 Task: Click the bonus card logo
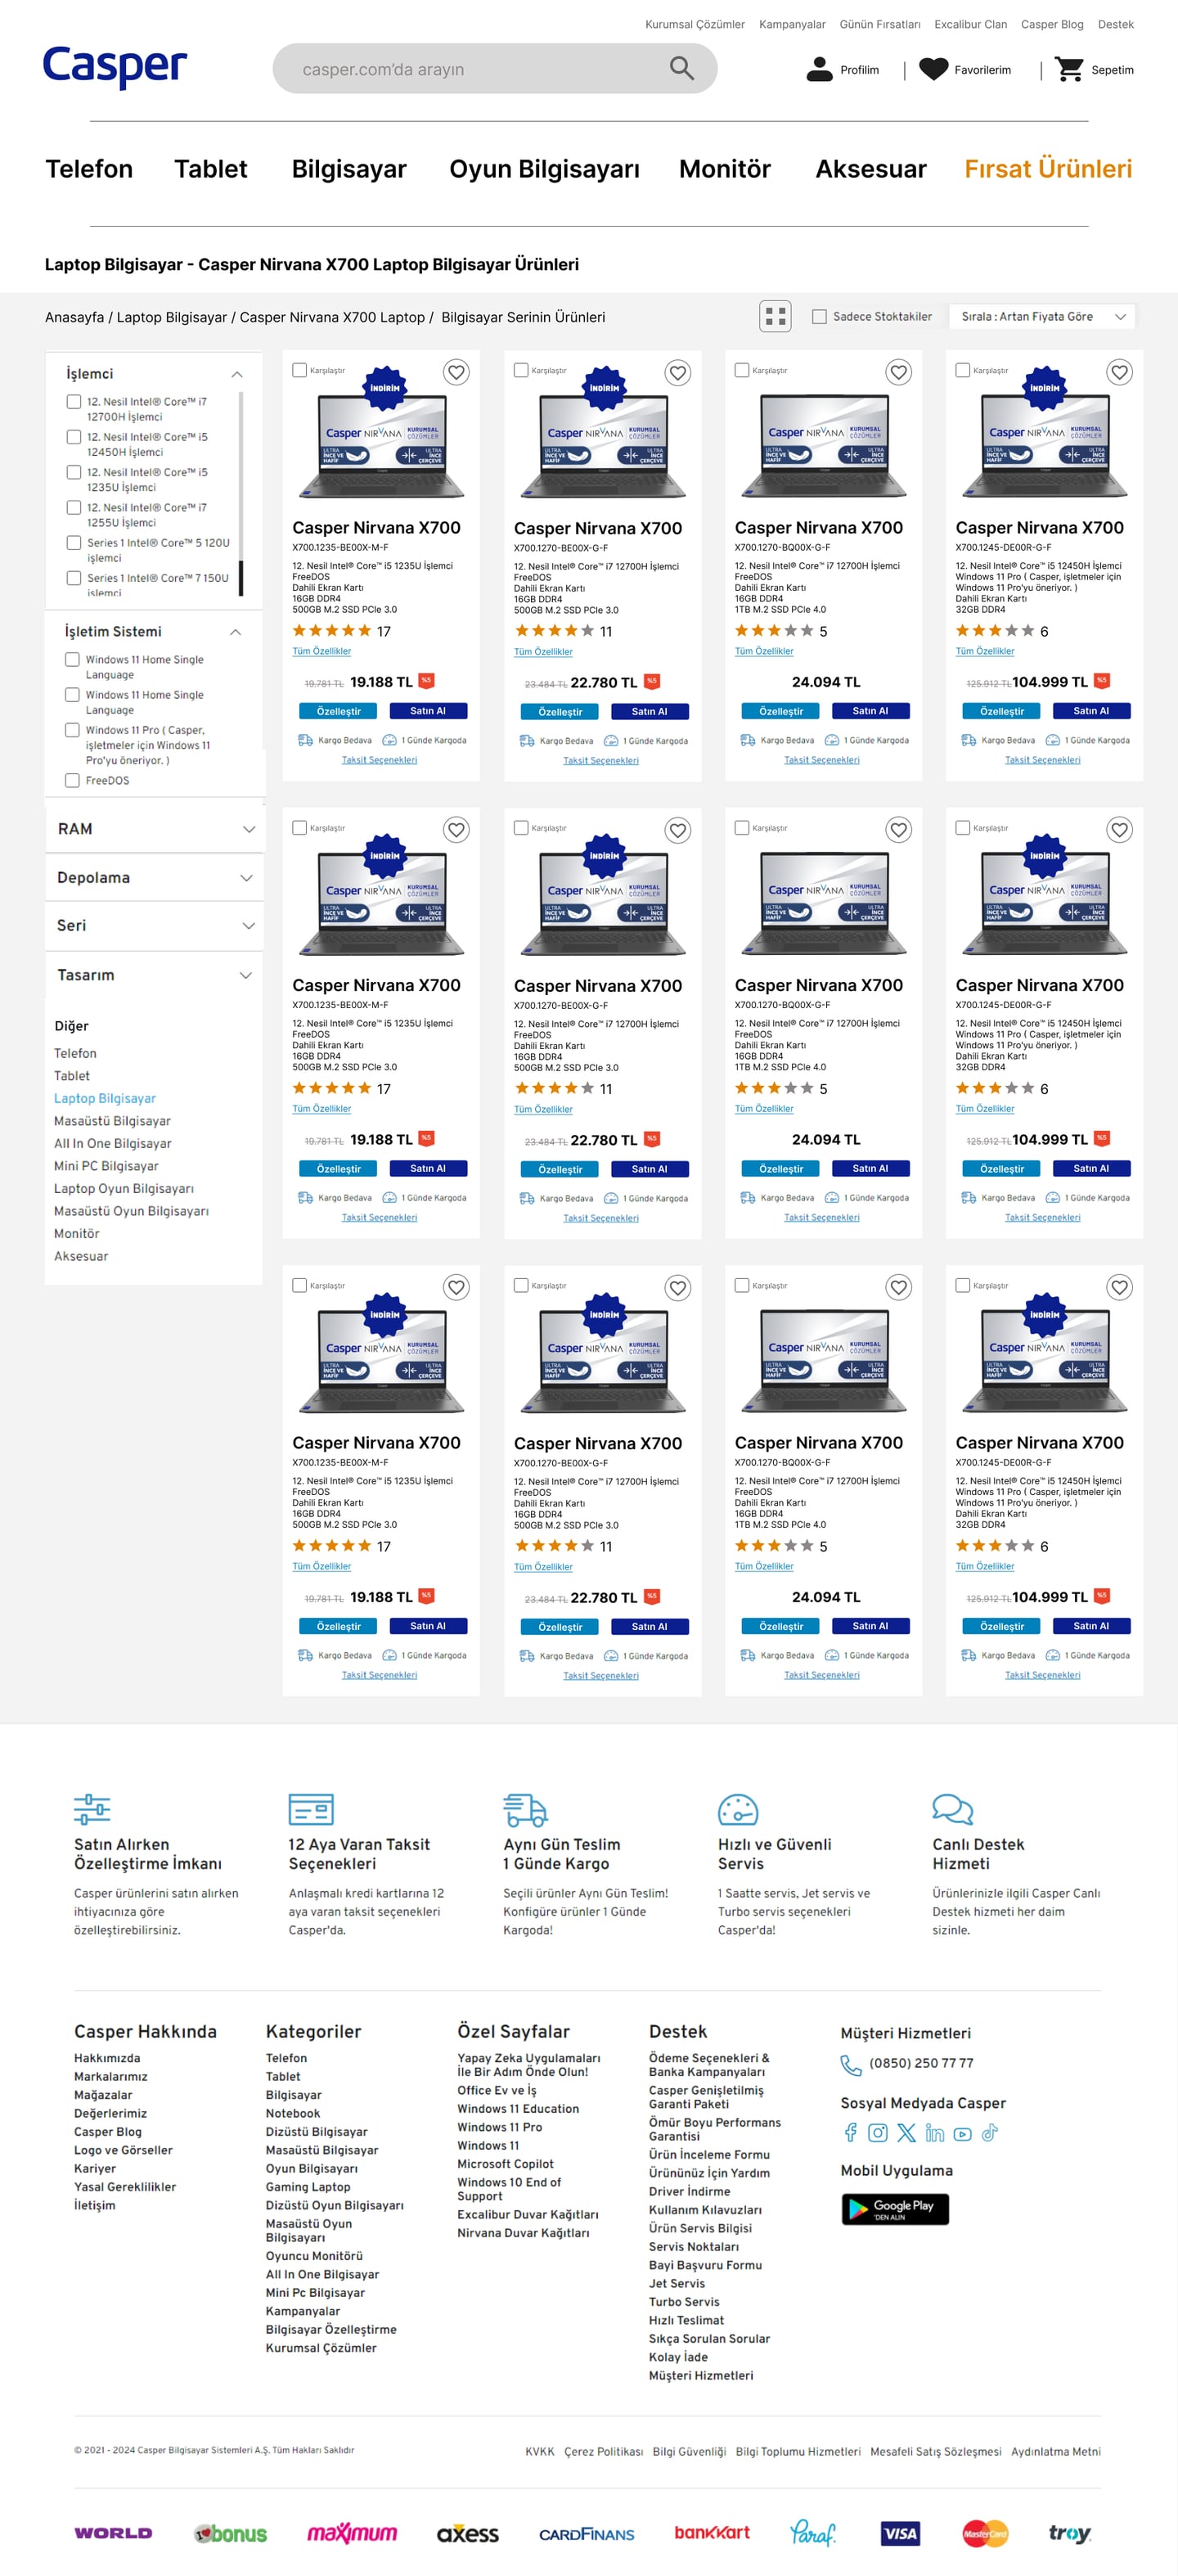(x=231, y=2533)
